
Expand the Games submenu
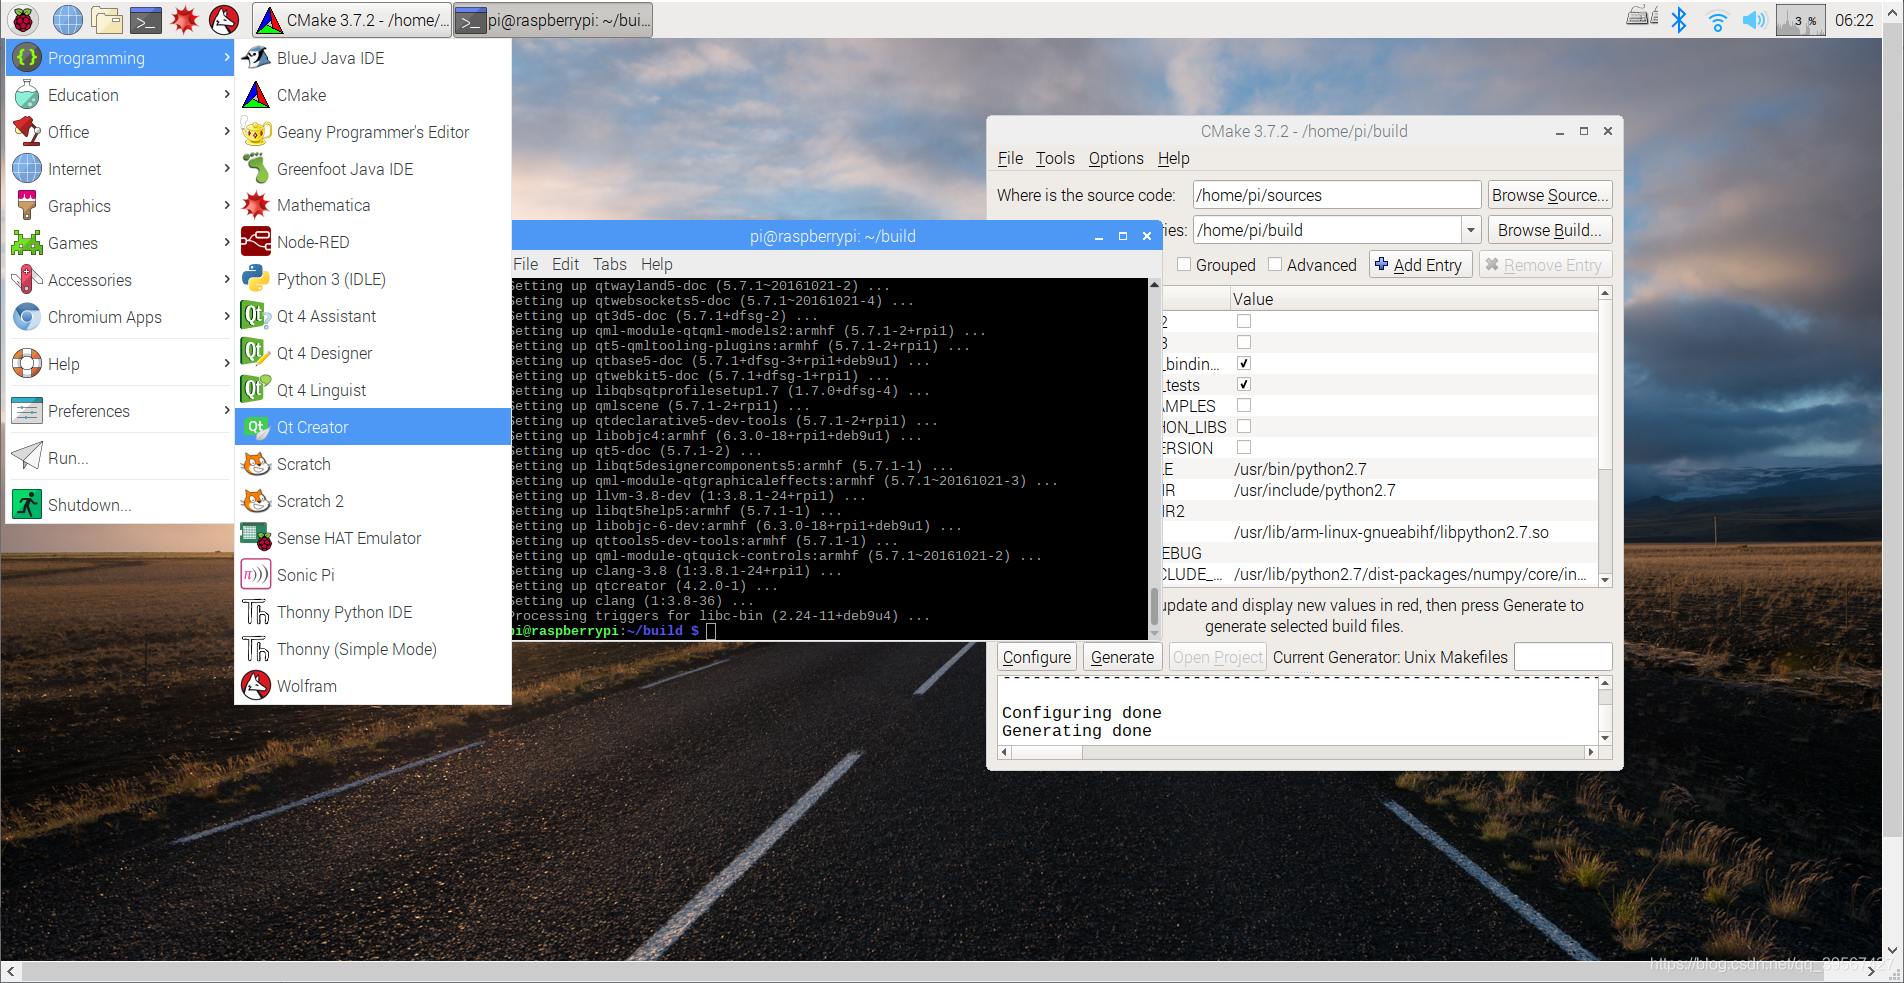click(120, 243)
